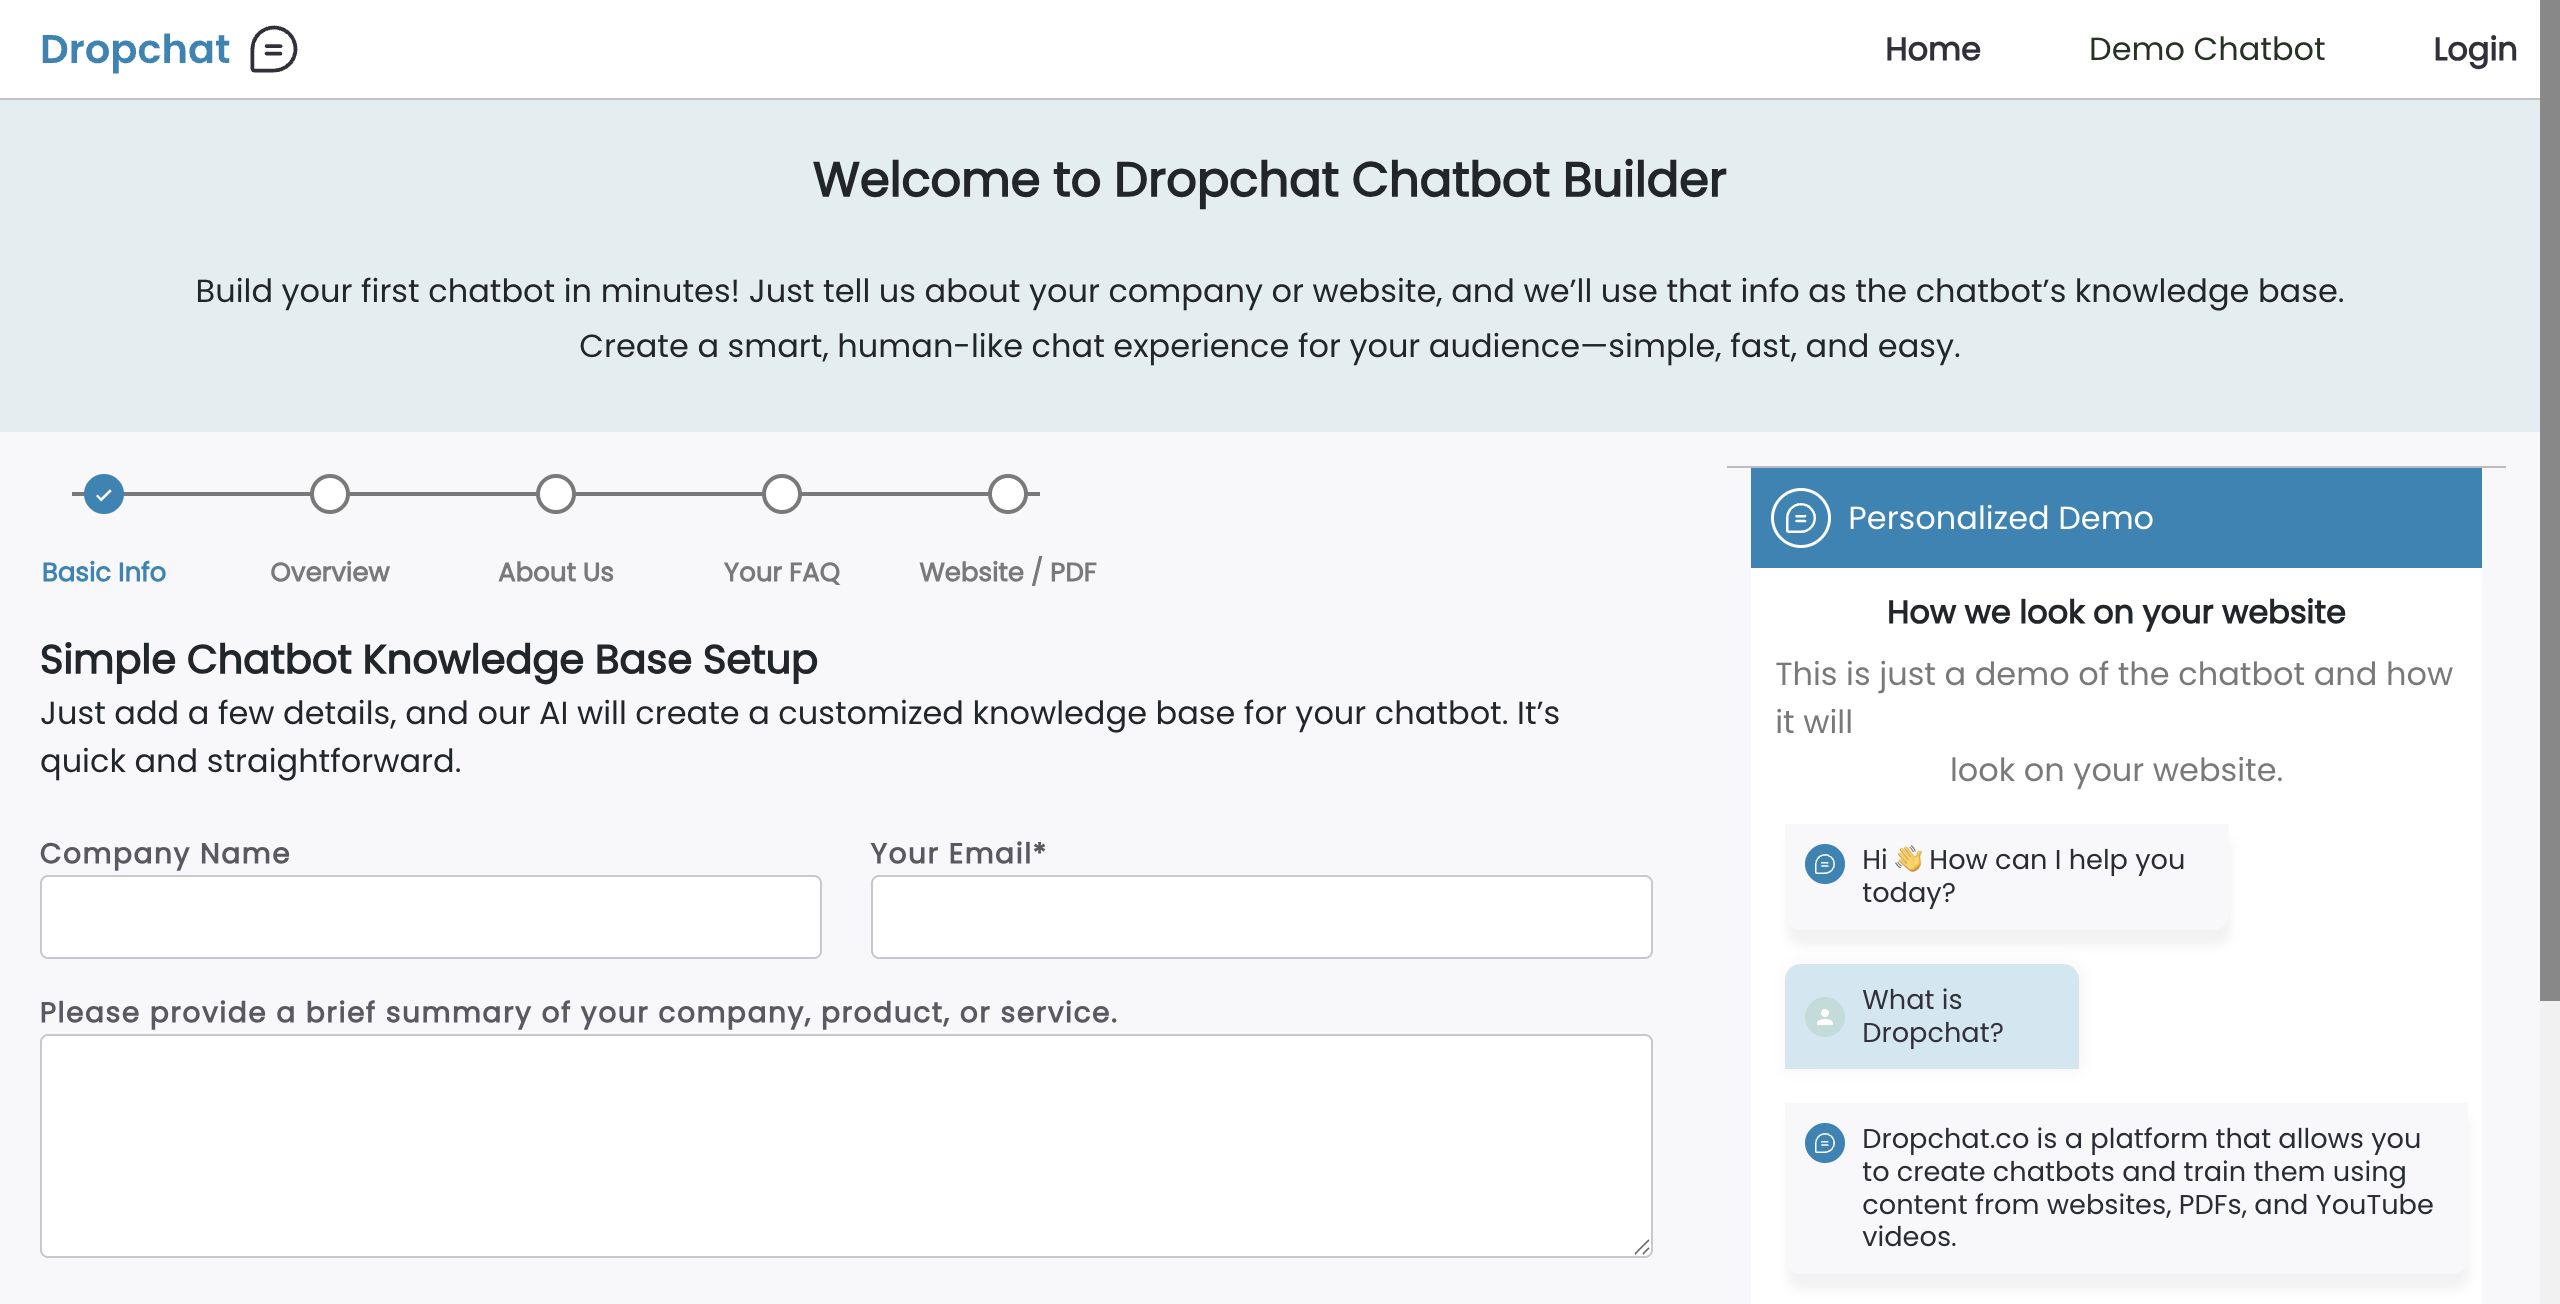Click inside the company summary textarea
This screenshot has height=1304, width=2560.
coord(846,1145)
